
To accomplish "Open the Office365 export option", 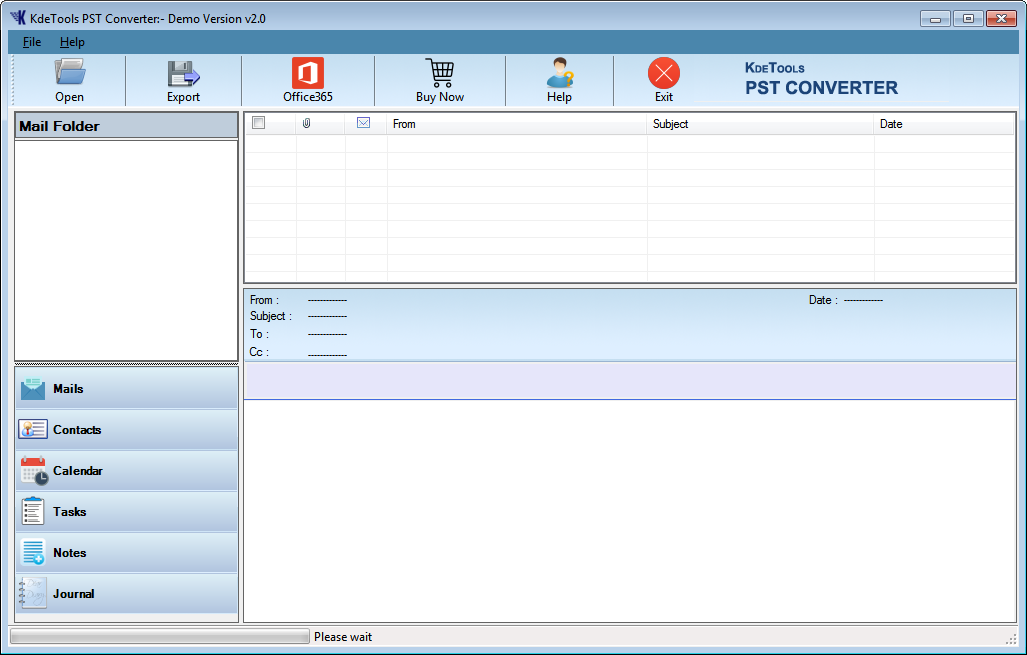I will [x=308, y=73].
